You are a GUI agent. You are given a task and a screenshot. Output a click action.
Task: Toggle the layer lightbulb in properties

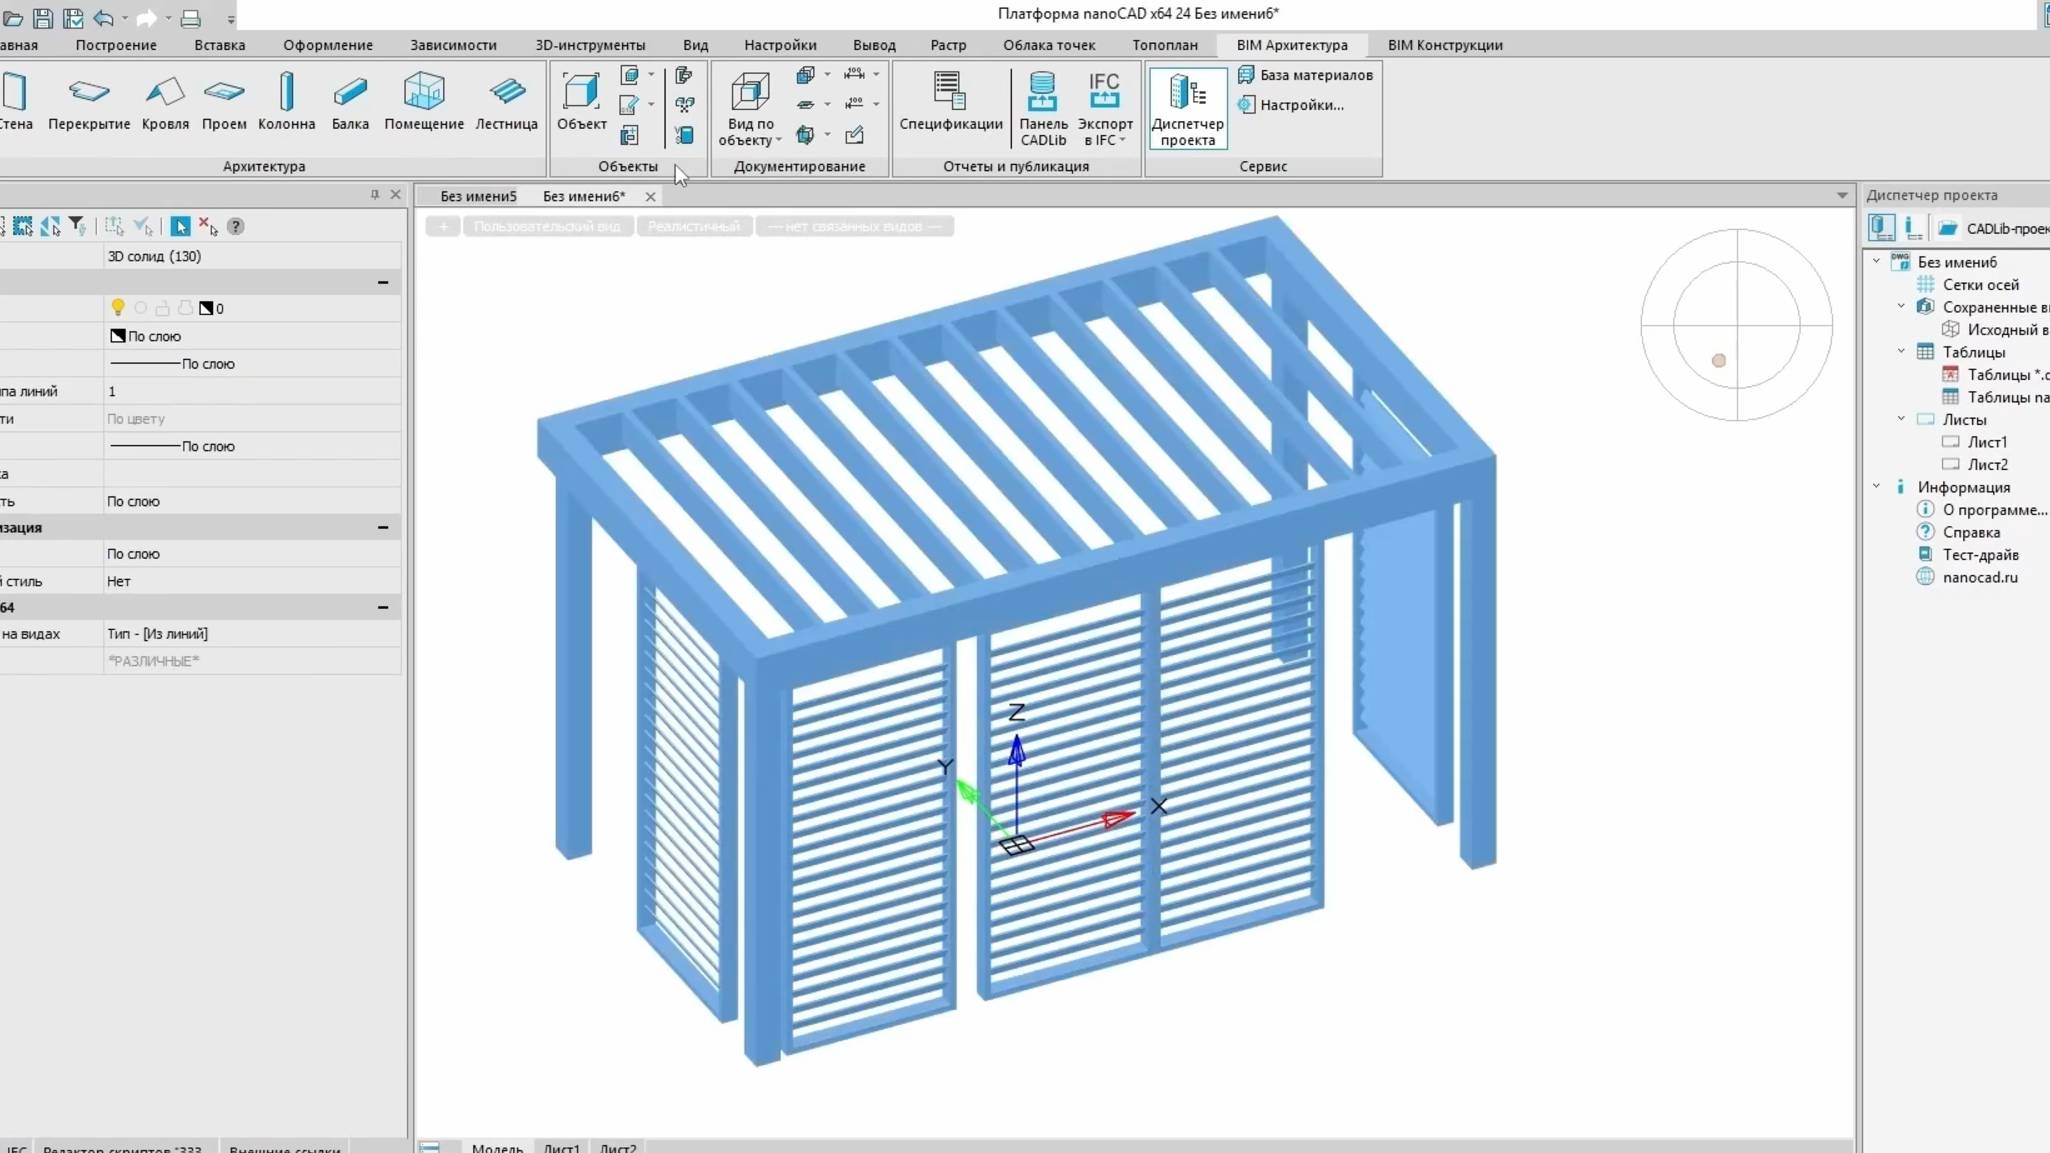[x=118, y=308]
